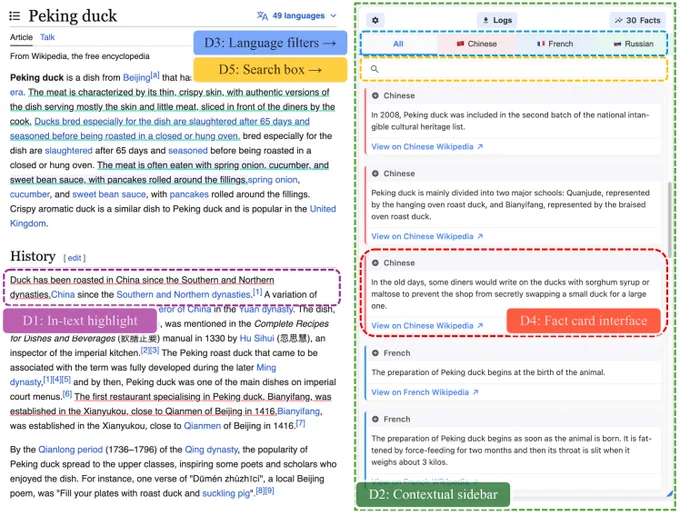Viewport: 680px width, 515px height.
Task: Click the sidebar search input box
Action: tap(514, 69)
